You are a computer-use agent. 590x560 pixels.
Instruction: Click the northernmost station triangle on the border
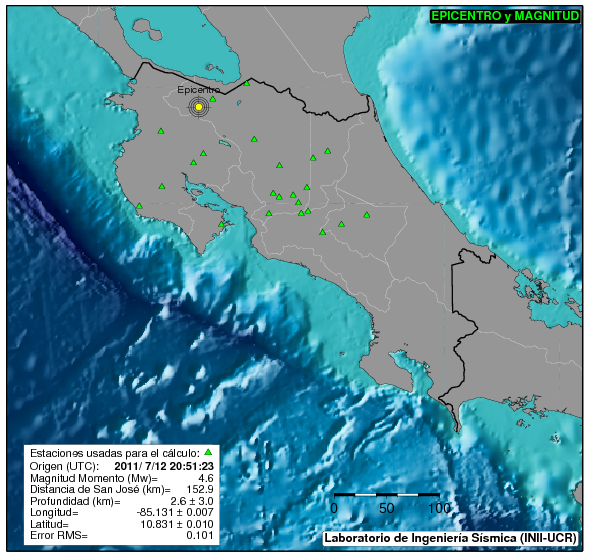pyautogui.click(x=247, y=83)
